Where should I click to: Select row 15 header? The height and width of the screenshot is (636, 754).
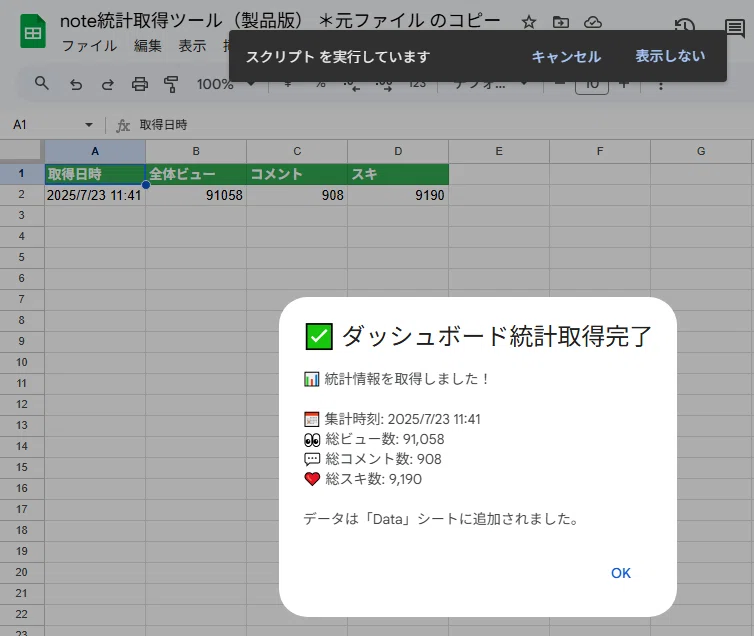22,467
